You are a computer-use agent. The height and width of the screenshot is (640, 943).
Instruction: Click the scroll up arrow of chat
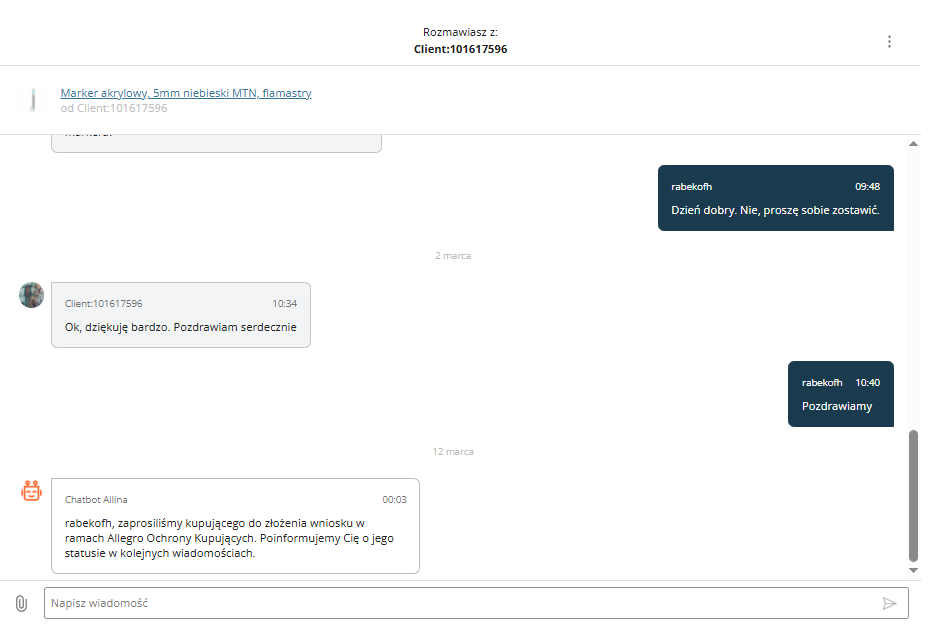(x=913, y=144)
